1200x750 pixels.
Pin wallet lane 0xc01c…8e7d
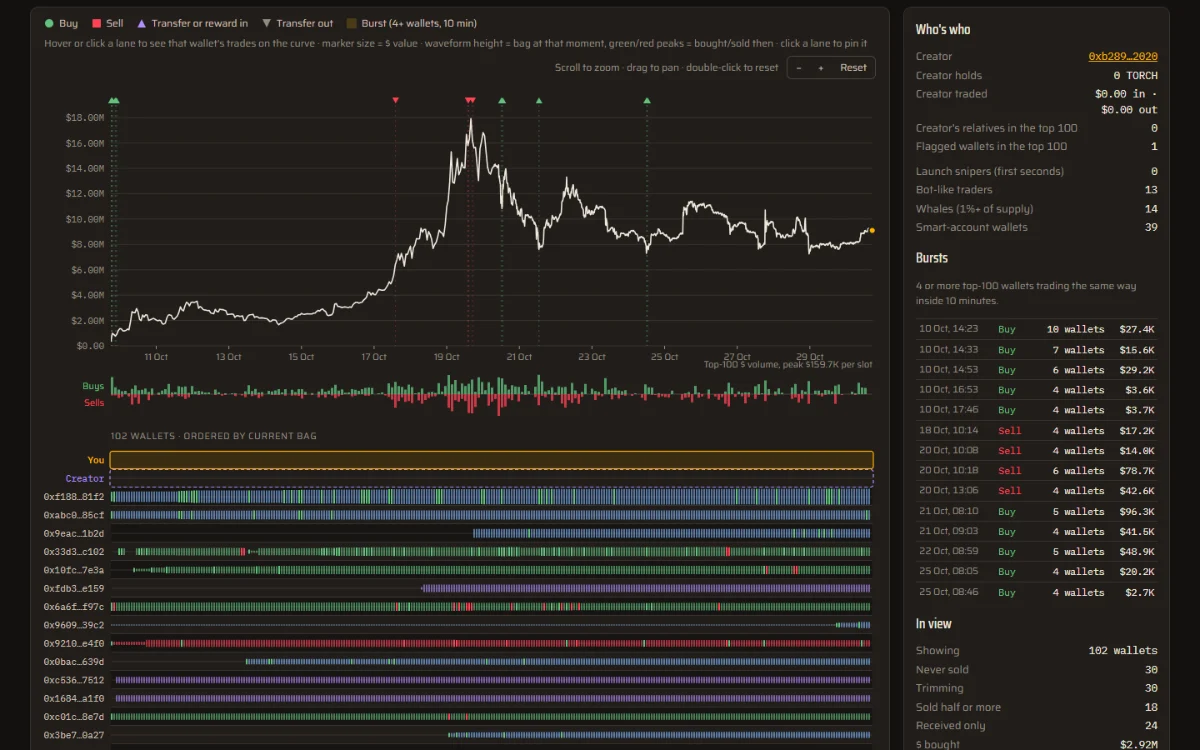[491, 716]
